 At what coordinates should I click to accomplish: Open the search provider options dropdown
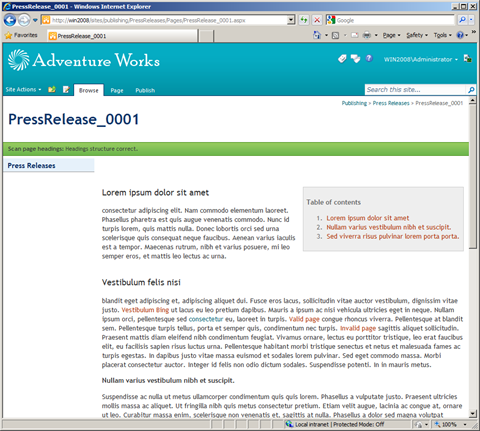[x=471, y=20]
